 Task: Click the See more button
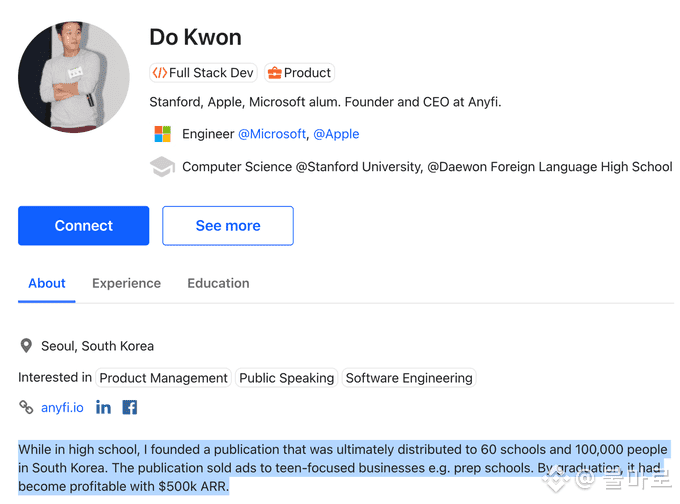point(228,226)
